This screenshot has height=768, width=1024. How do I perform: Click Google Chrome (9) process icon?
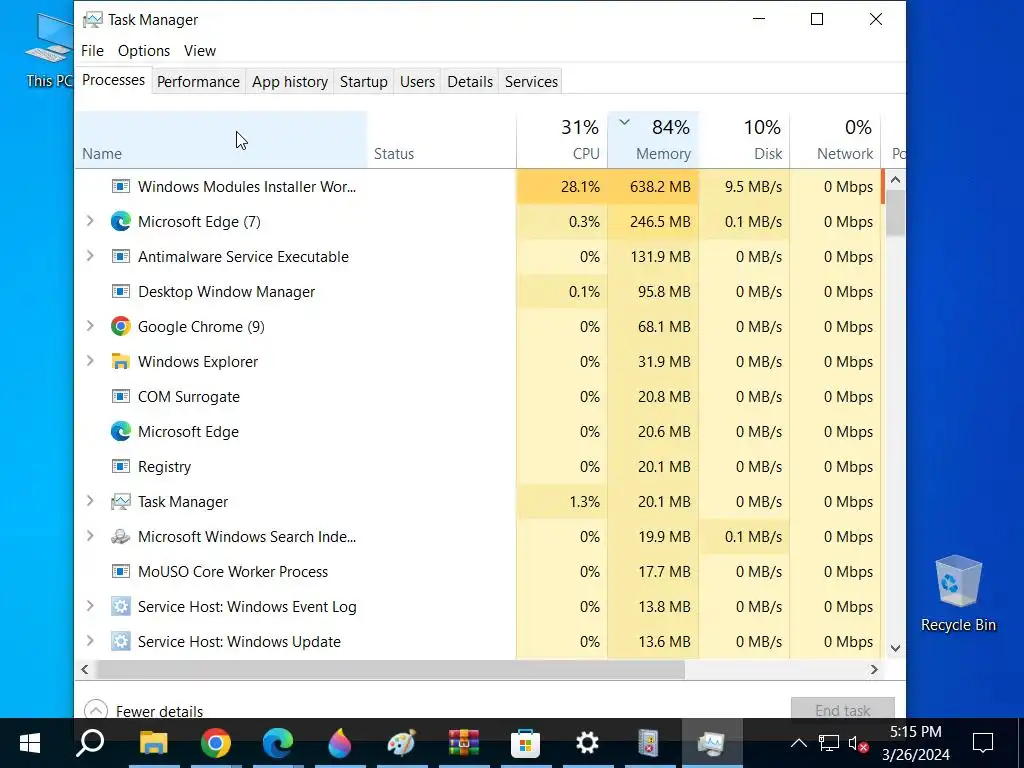(x=120, y=327)
